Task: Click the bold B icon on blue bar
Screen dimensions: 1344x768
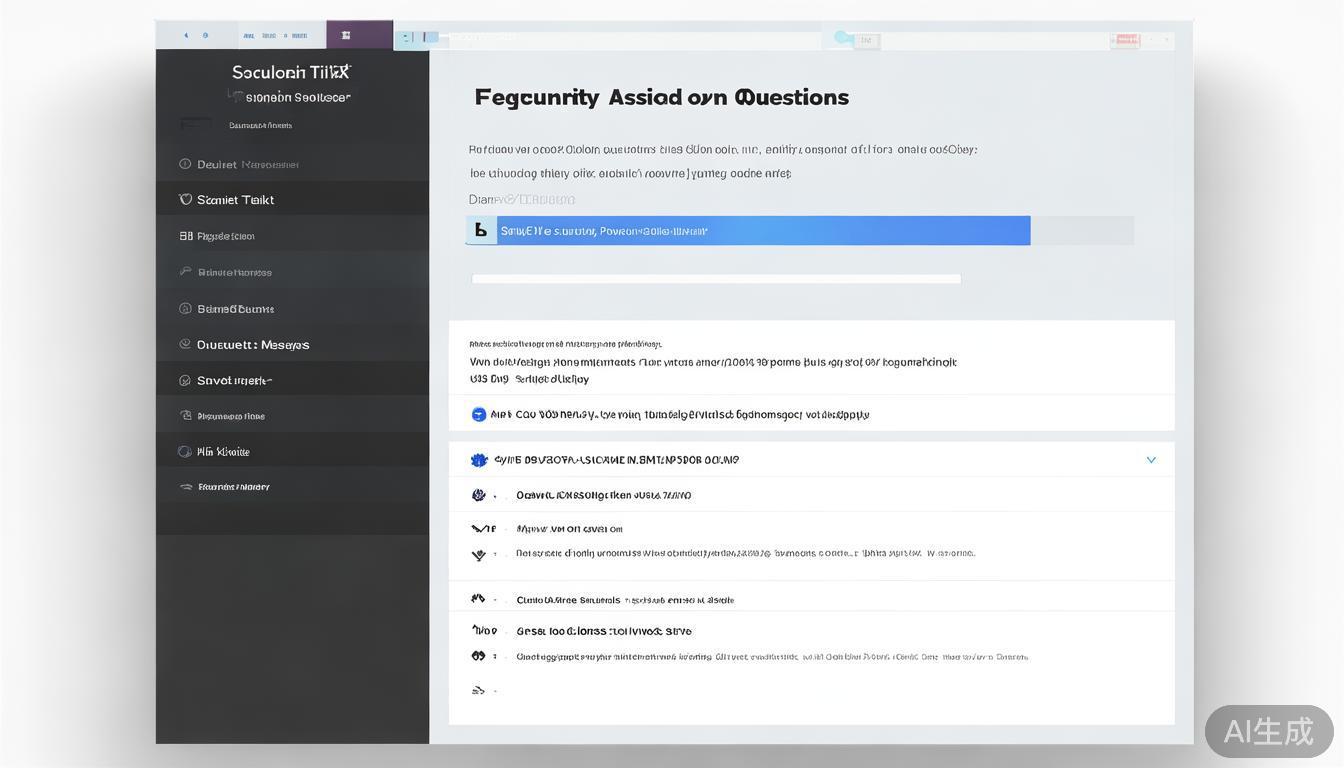Action: [481, 230]
